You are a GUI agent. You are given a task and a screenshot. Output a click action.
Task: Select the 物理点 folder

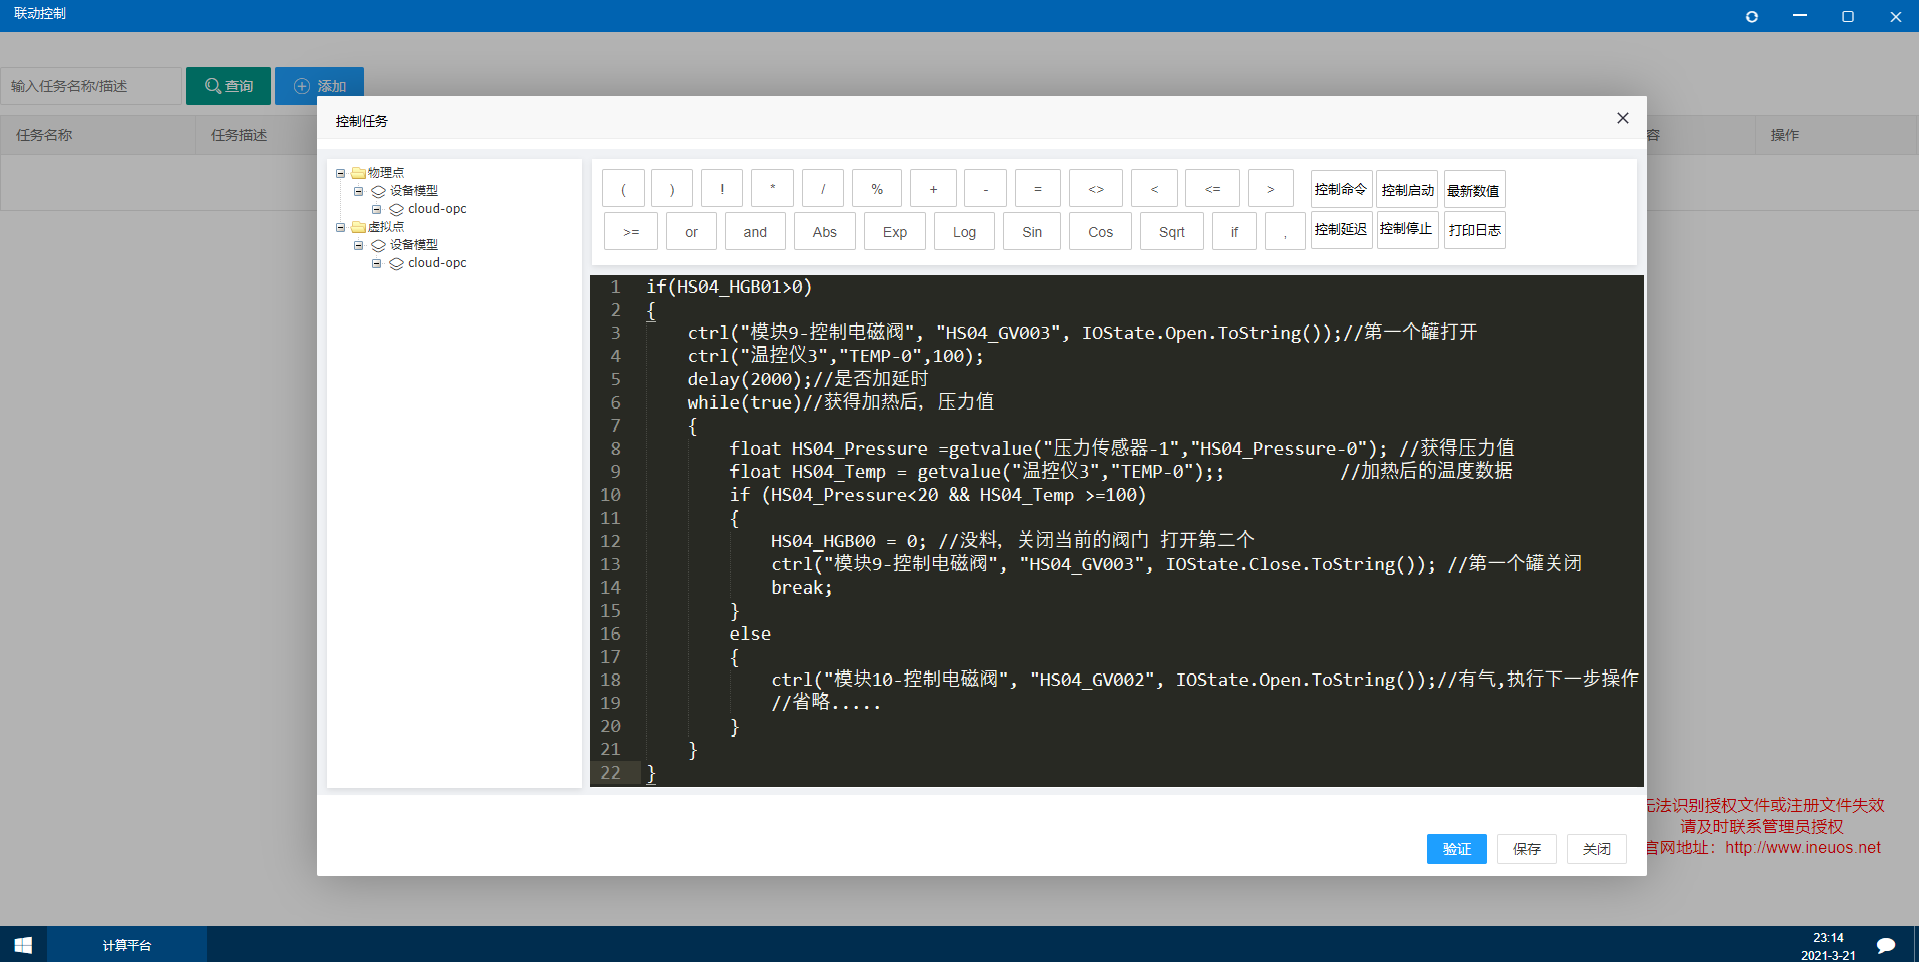(x=385, y=173)
